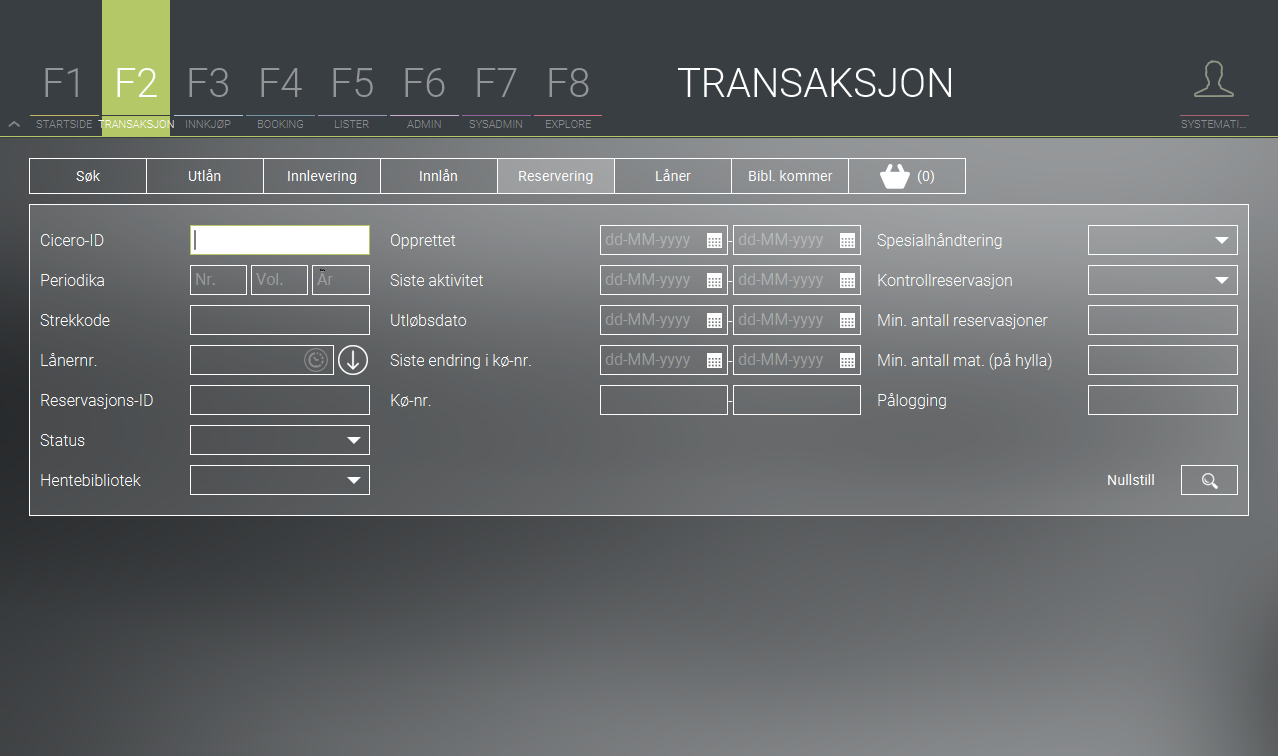Screen dimensions: 1278x756
Task: Switch to the Låner tab
Action: click(673, 176)
